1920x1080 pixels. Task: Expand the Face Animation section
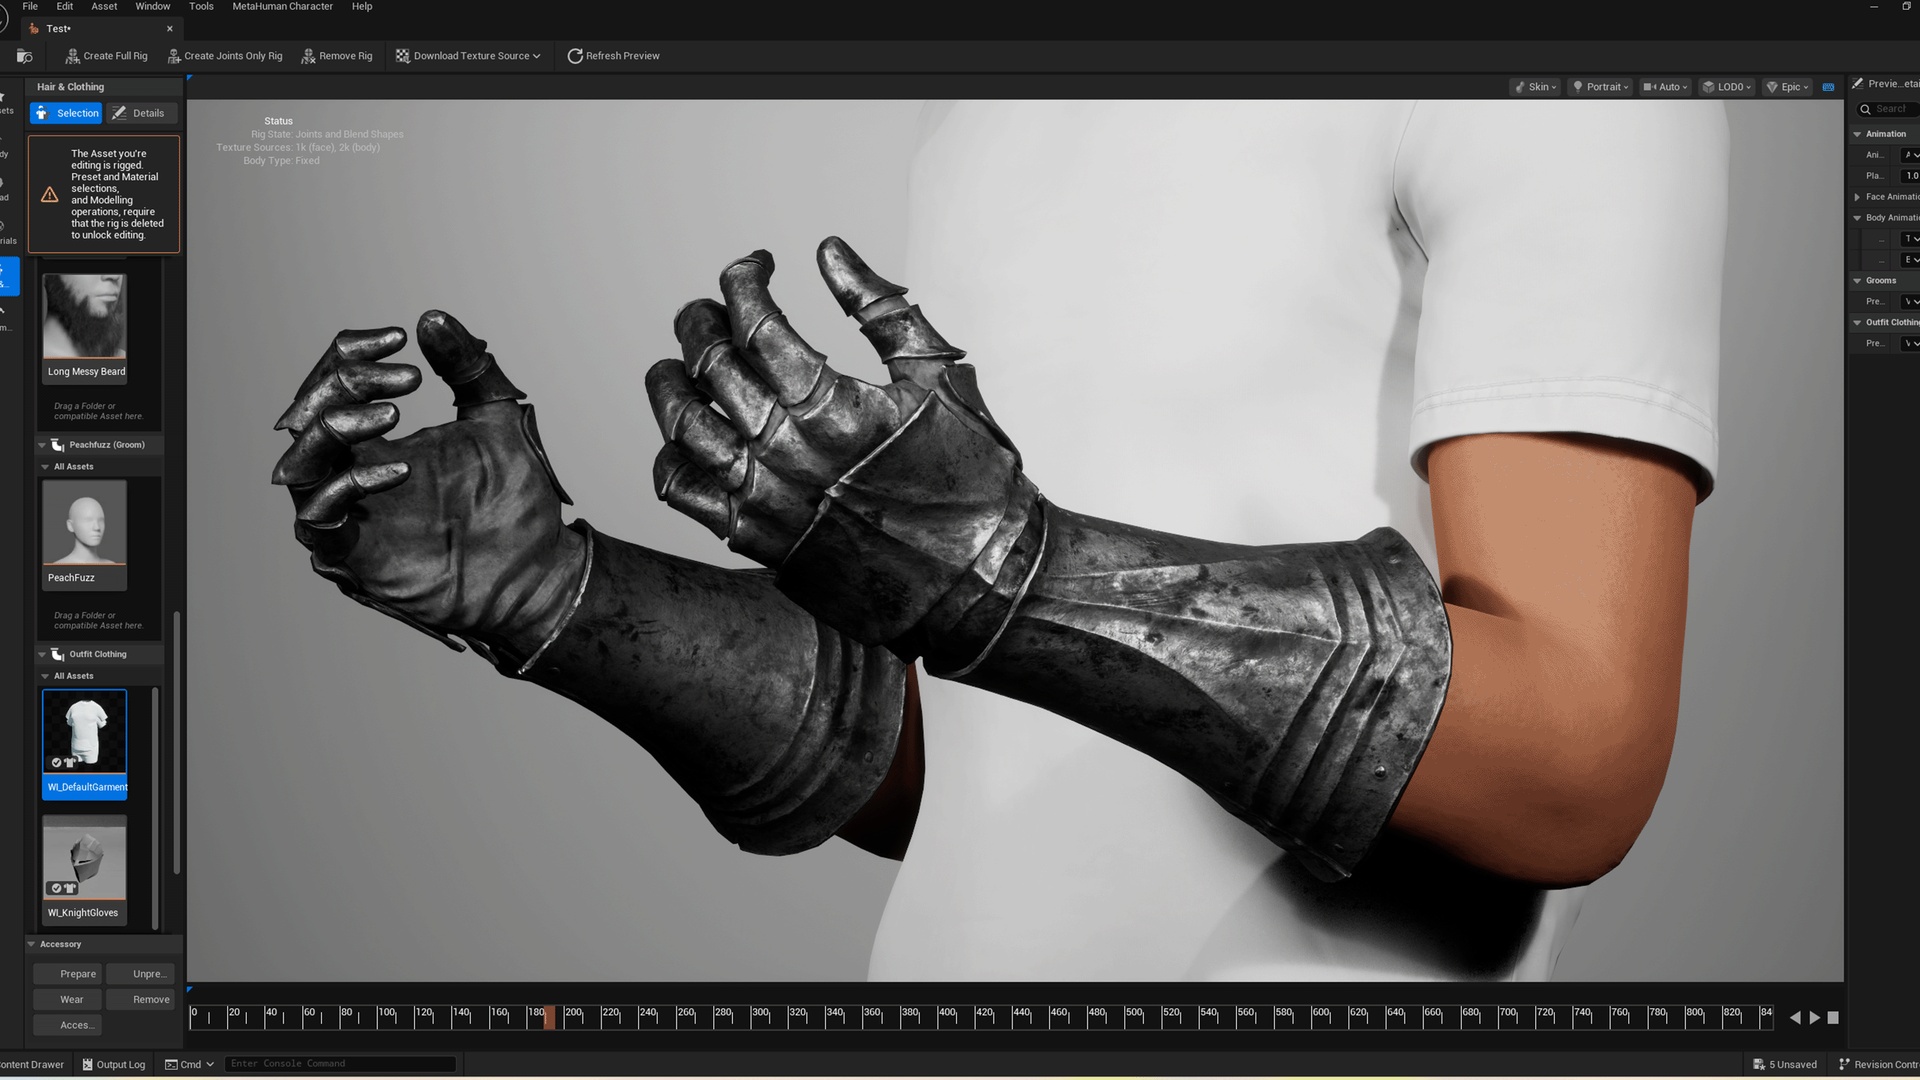[1857, 197]
